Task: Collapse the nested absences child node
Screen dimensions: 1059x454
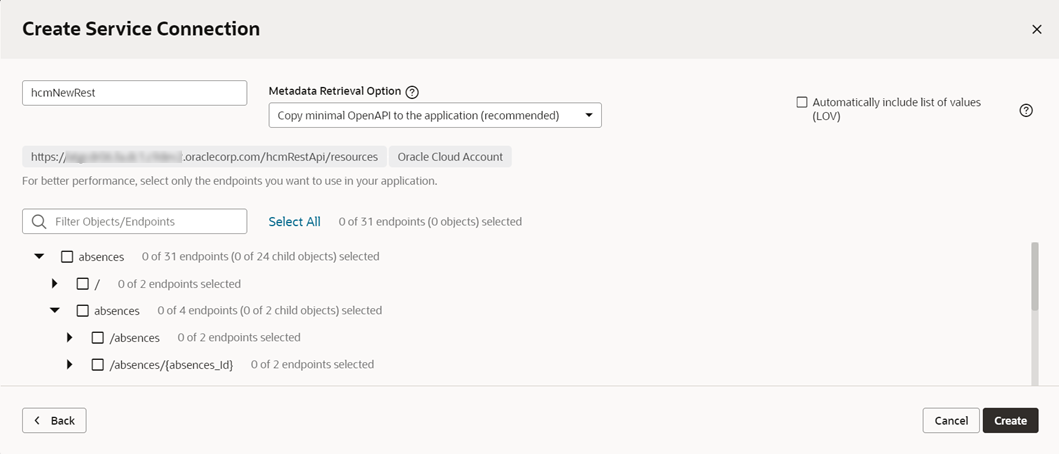Action: click(55, 311)
